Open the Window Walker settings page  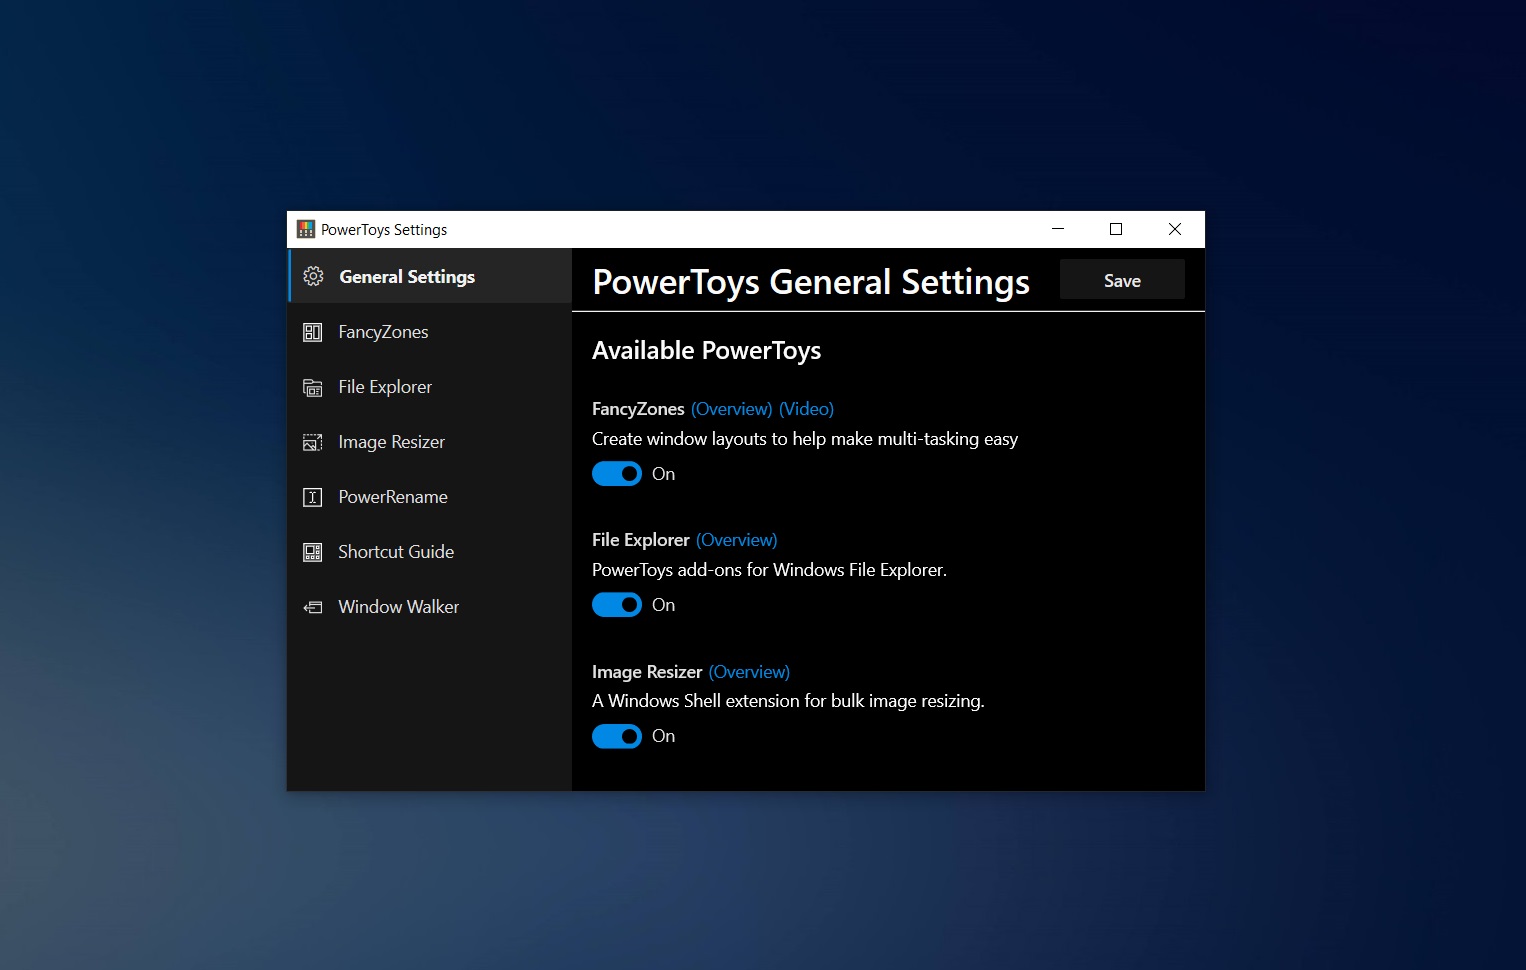coord(398,606)
